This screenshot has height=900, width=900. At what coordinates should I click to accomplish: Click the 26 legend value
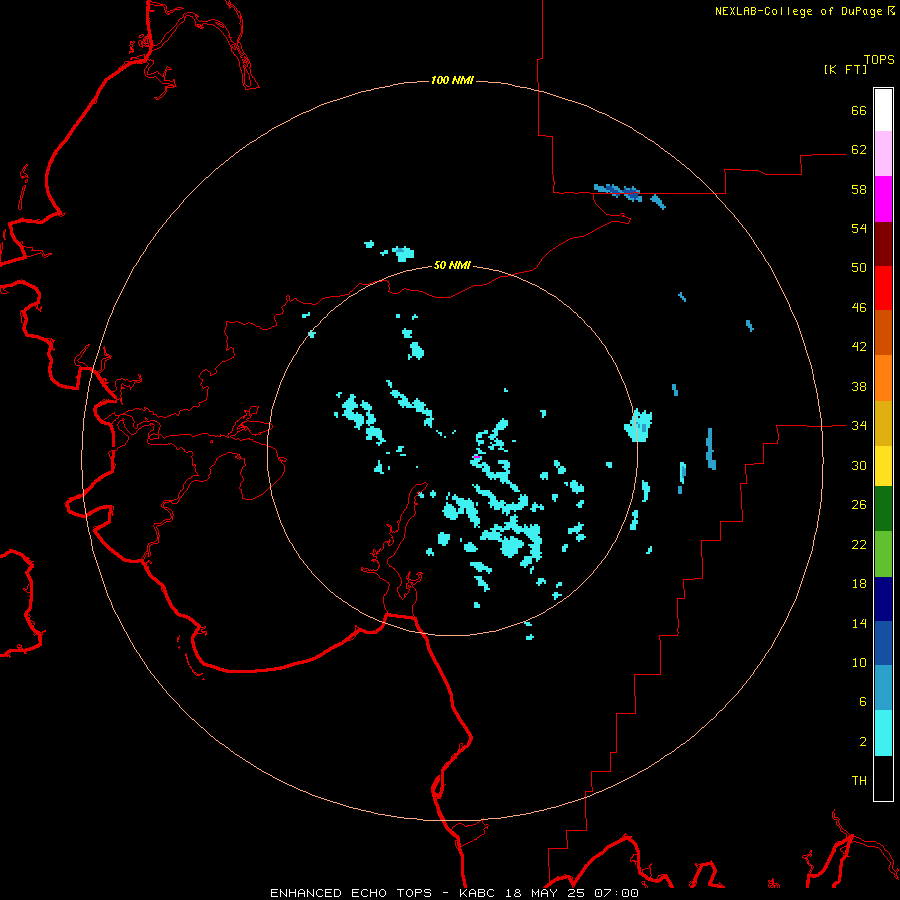(x=859, y=505)
